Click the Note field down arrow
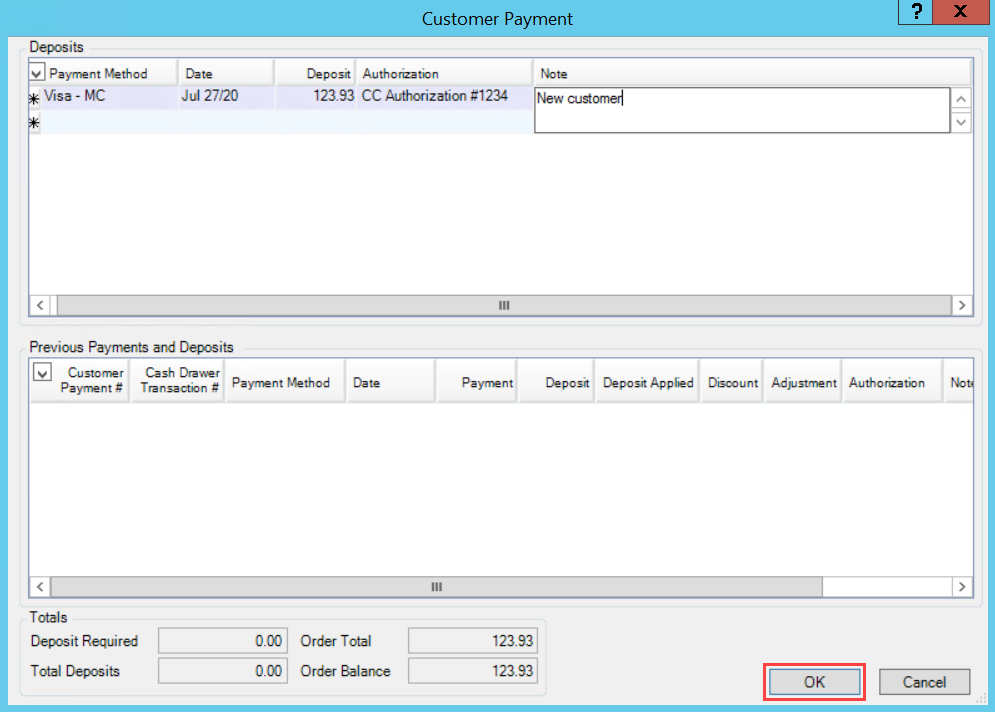 click(961, 122)
